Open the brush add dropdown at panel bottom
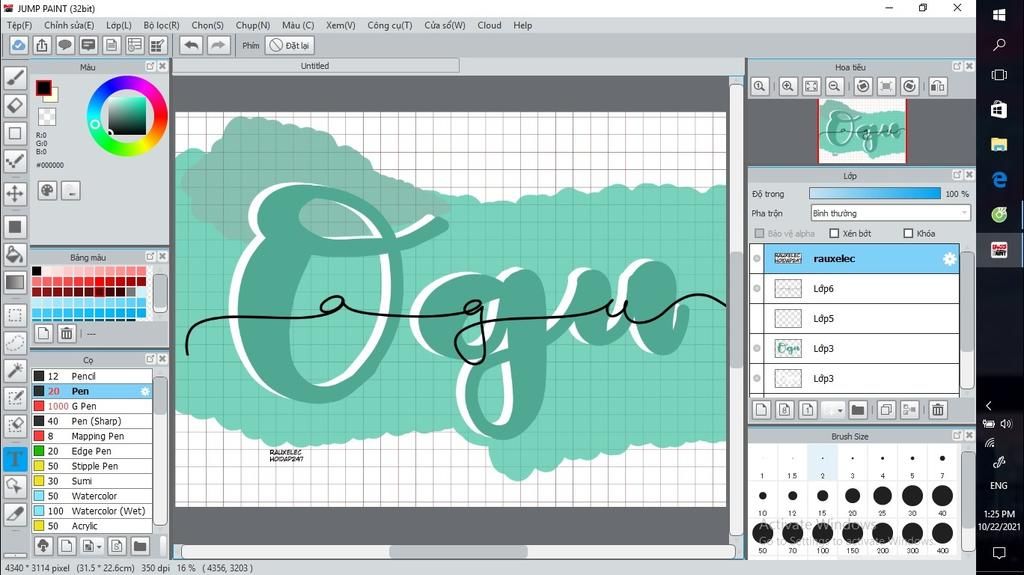Viewport: 1024px width, 575px height. [x=99, y=546]
